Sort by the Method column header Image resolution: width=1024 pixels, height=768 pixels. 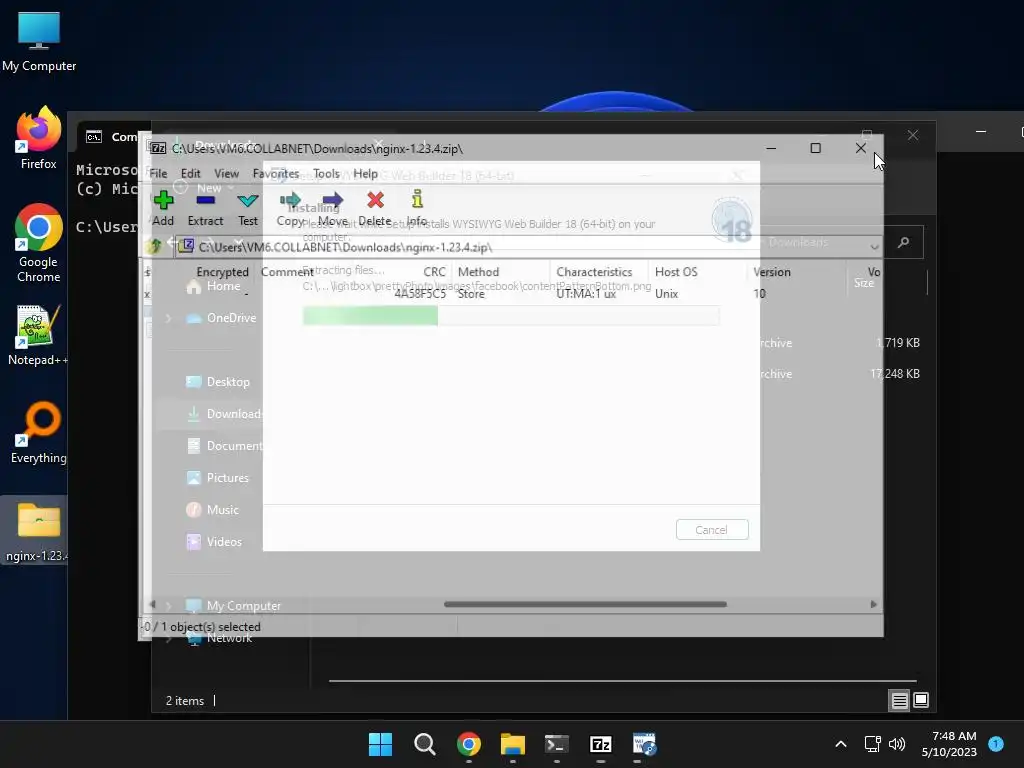pyautogui.click(x=478, y=272)
